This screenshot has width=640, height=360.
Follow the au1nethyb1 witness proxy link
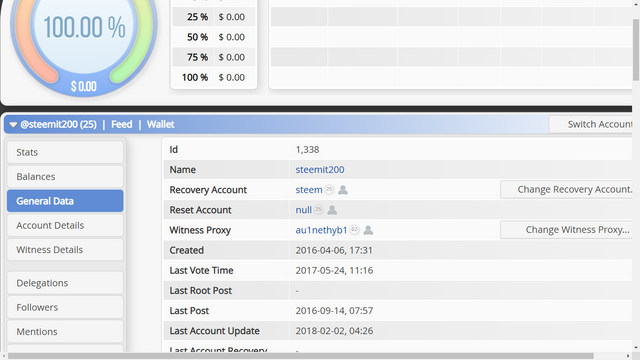[321, 230]
